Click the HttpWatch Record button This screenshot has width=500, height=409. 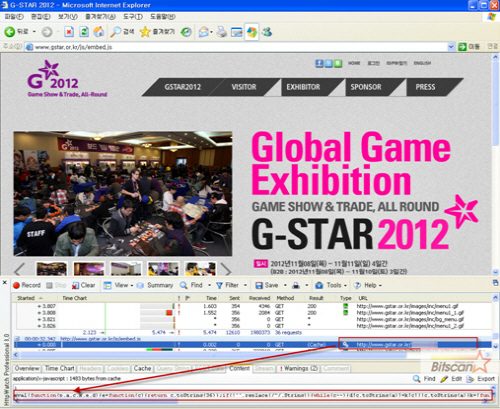click(x=27, y=285)
